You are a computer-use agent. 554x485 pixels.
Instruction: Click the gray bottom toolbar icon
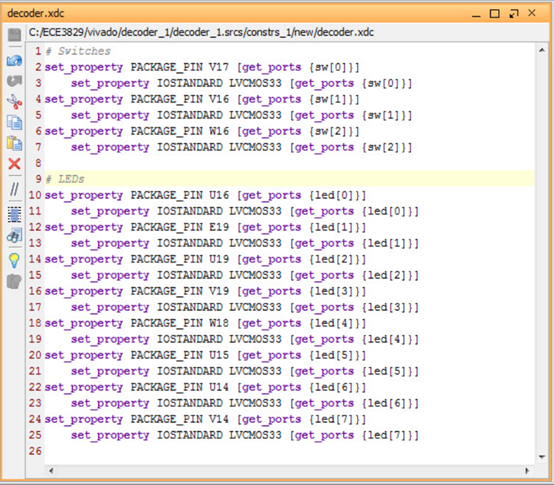tap(14, 282)
